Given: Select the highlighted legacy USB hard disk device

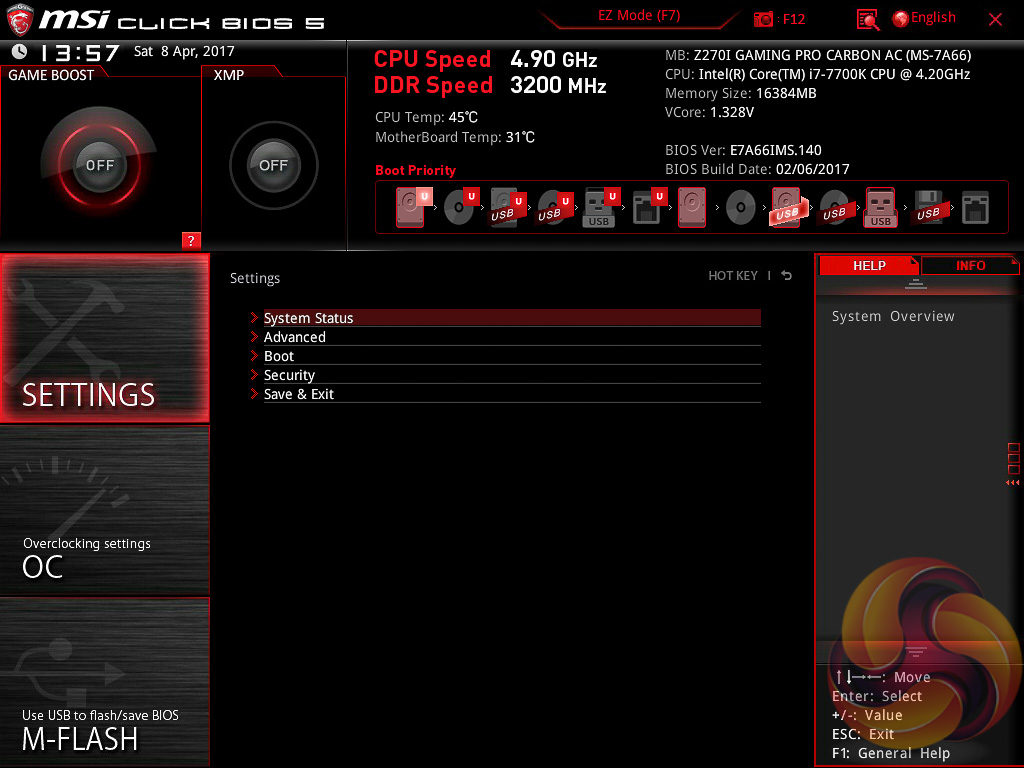Looking at the screenshot, I should click(788, 207).
